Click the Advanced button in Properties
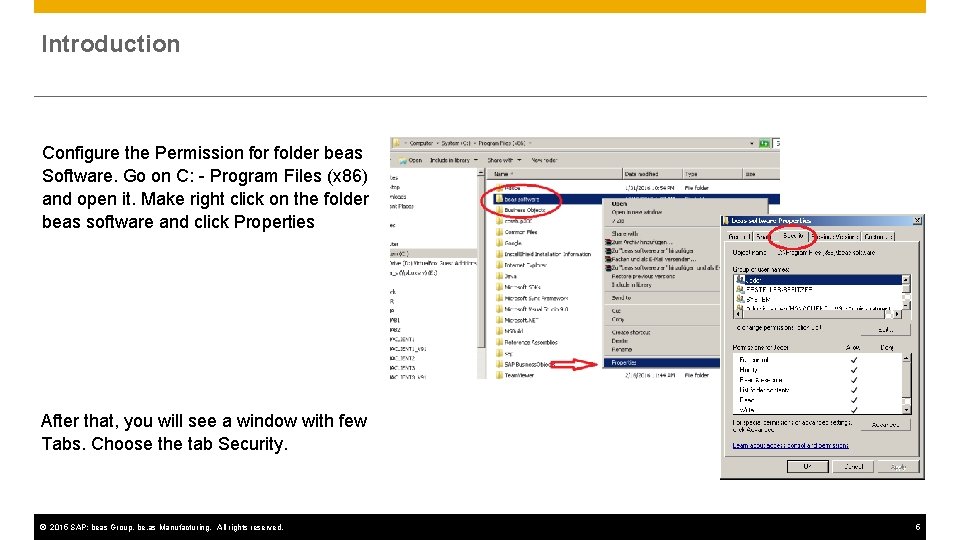 click(x=885, y=424)
